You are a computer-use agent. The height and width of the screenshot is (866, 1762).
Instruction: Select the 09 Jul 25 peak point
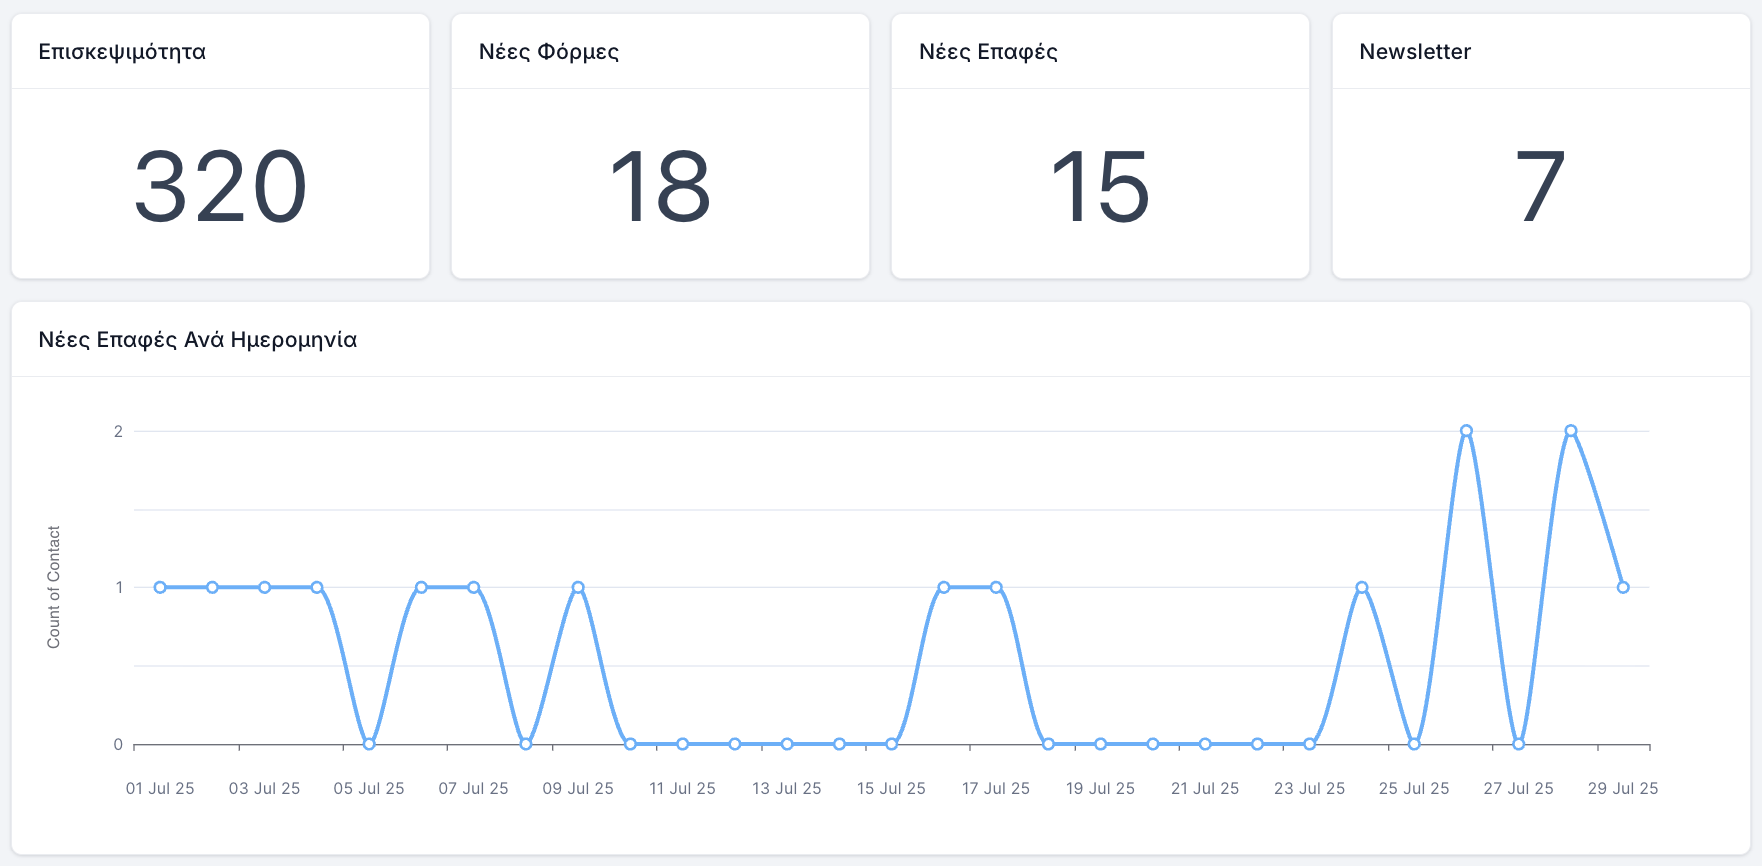578,587
